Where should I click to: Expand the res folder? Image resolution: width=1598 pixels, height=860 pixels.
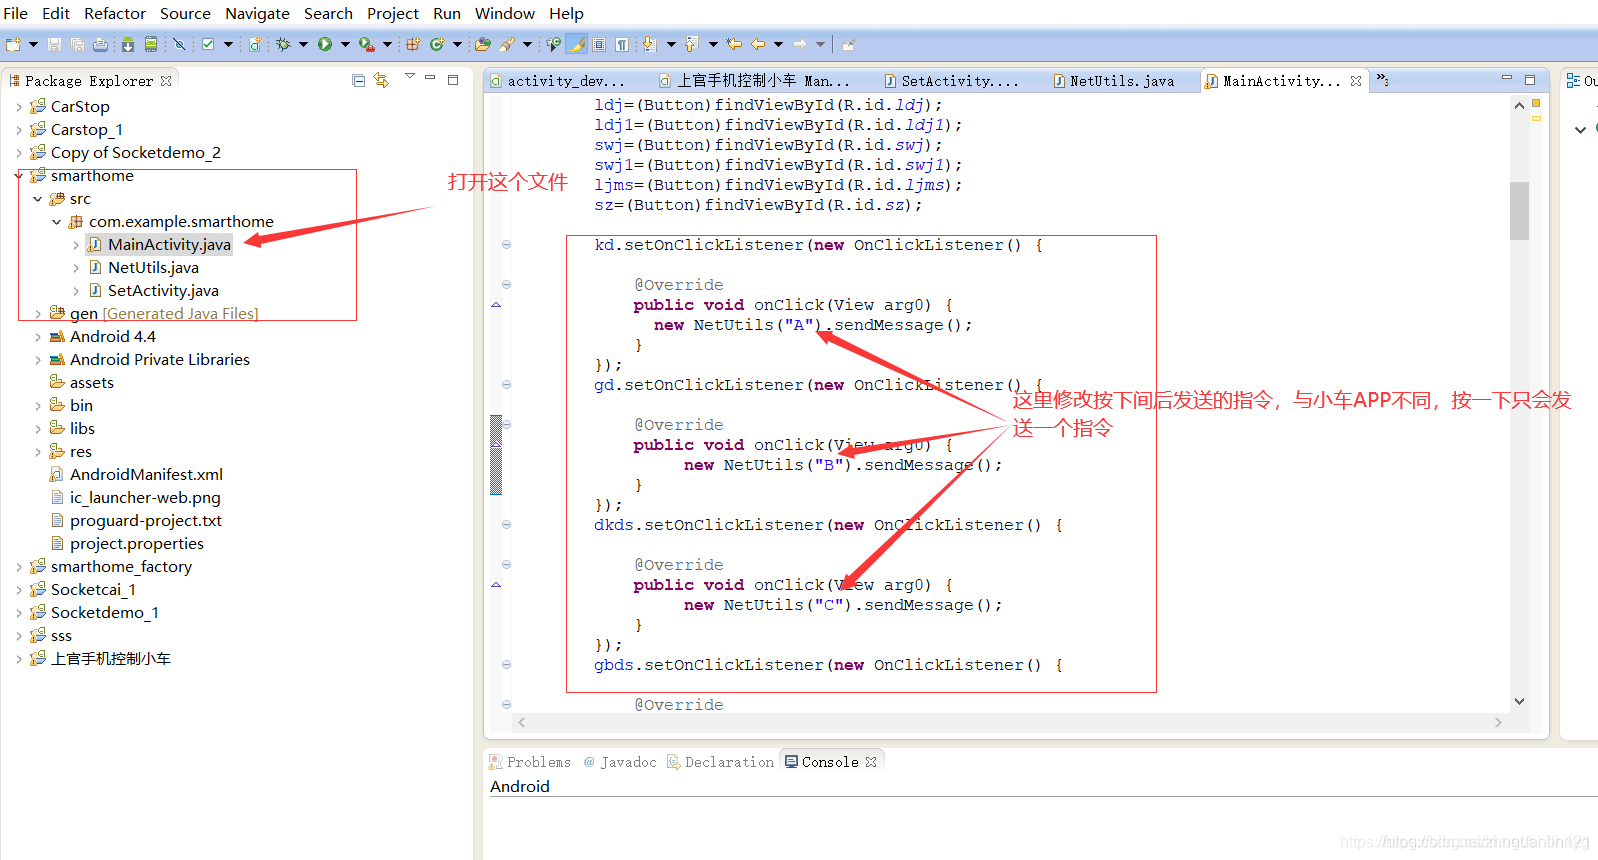pyautogui.click(x=37, y=452)
